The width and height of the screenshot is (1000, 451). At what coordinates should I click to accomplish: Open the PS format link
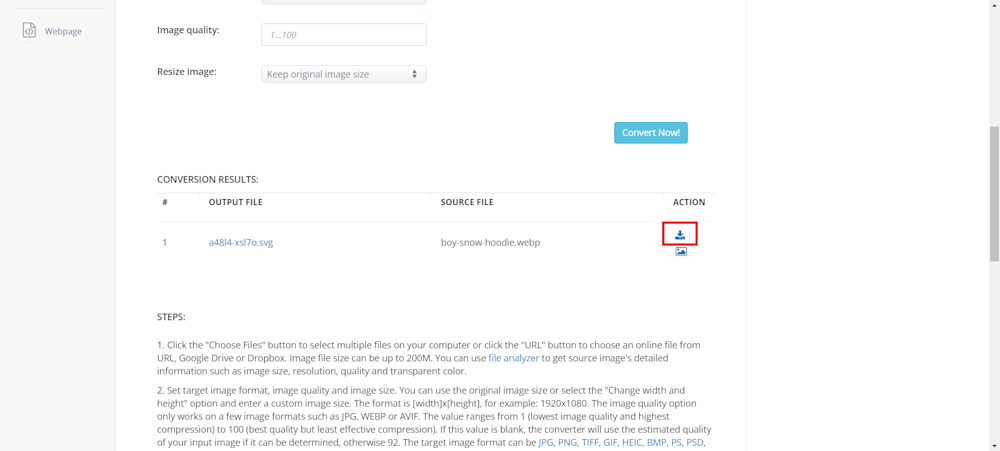point(678,442)
